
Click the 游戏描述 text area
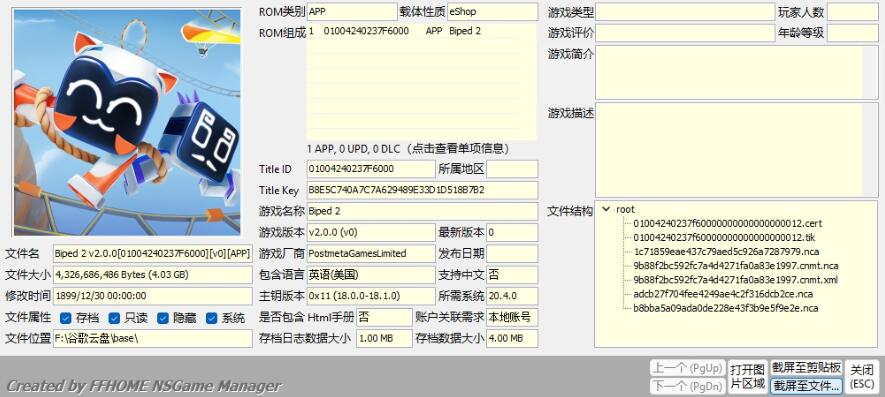click(x=737, y=150)
